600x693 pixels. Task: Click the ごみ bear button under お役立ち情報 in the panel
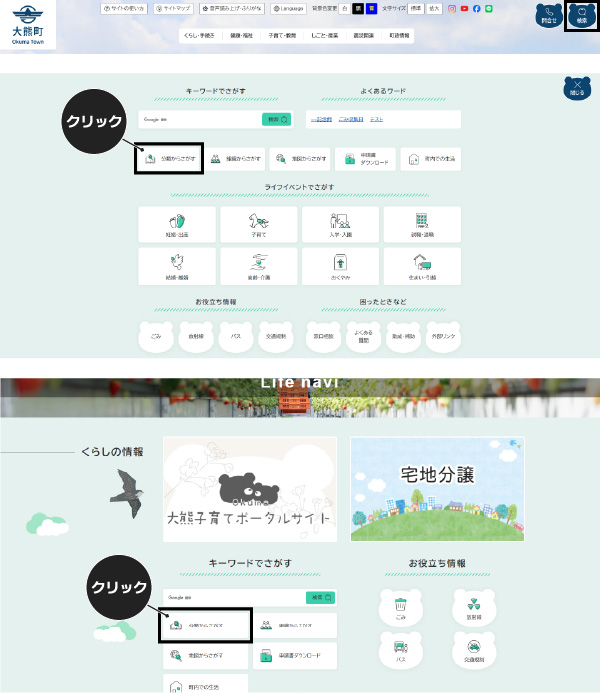[x=156, y=336]
